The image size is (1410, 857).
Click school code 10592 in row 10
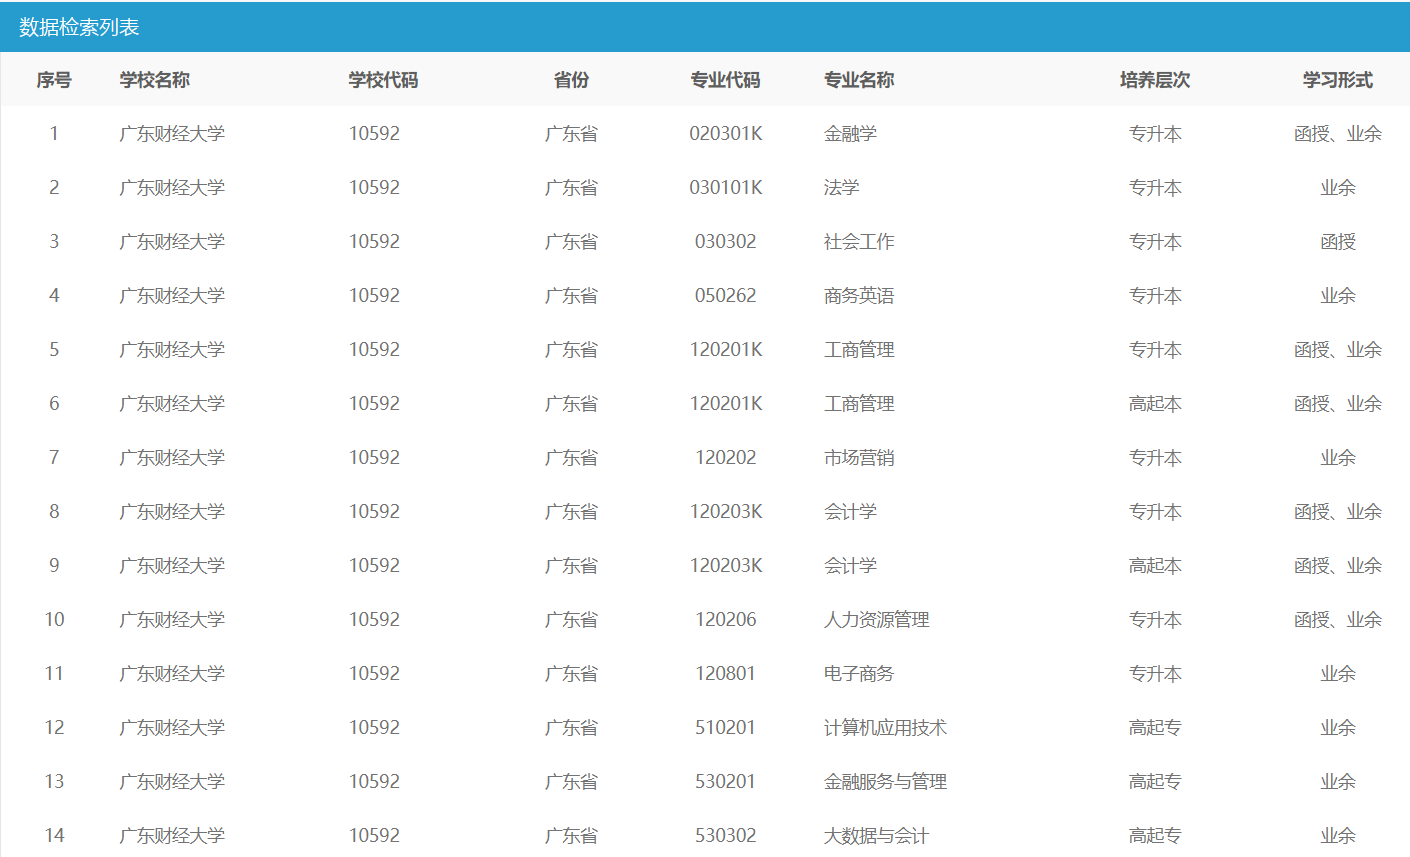point(374,620)
